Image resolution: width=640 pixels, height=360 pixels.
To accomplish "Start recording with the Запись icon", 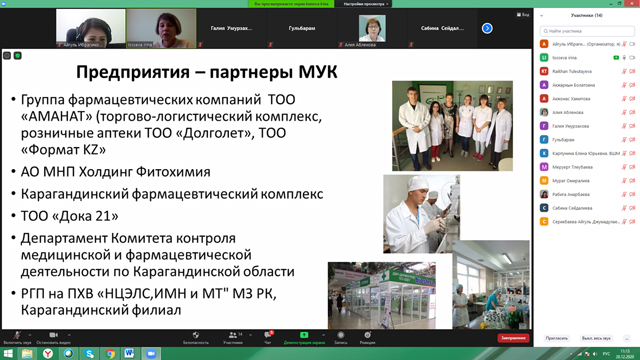I will click(340, 335).
